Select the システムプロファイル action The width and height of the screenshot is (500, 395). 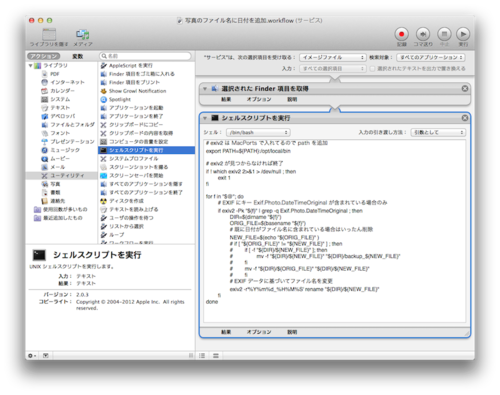(134, 159)
